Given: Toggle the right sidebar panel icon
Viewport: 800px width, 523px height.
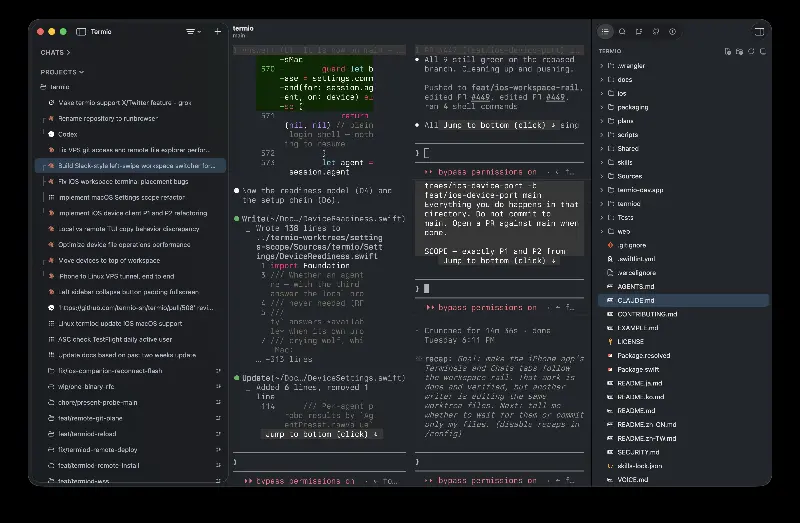Looking at the screenshot, I should coord(759,32).
